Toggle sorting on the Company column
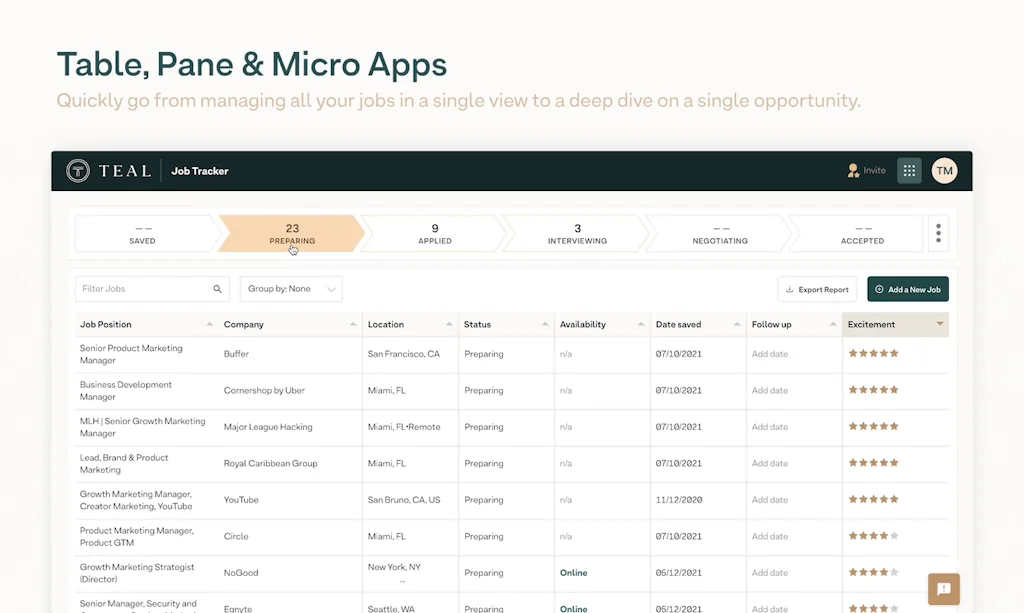 (x=351, y=324)
